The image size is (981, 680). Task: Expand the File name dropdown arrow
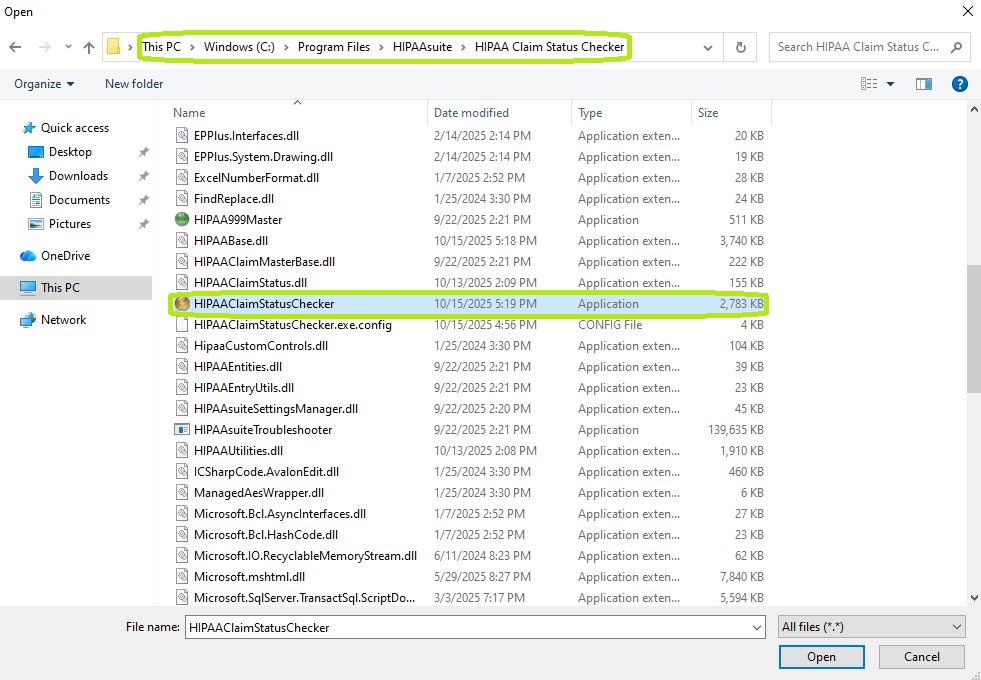pyautogui.click(x=756, y=627)
